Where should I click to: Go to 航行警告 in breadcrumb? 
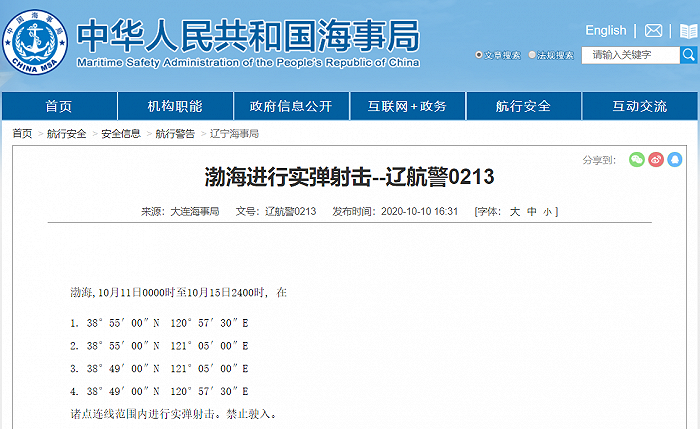click(175, 133)
